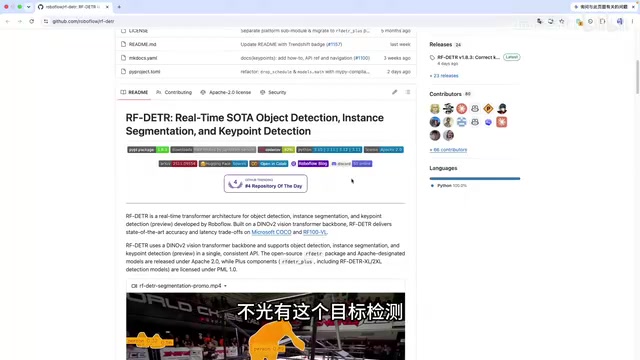Bookmark this page with the star icon
The height and width of the screenshot is (360, 640).
[x=562, y=21]
